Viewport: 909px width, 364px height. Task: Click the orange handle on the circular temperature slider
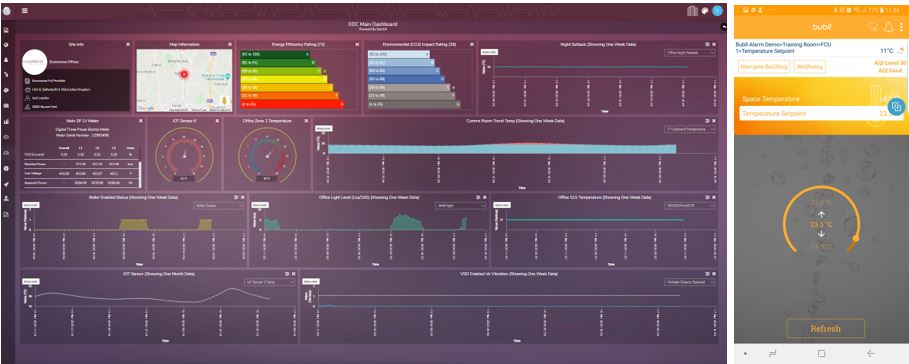[x=856, y=238]
